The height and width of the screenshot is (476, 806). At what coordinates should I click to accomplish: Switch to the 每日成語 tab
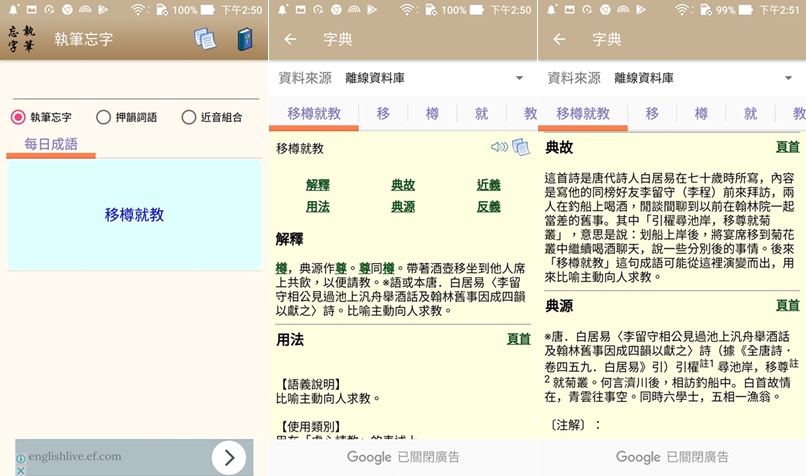51,144
